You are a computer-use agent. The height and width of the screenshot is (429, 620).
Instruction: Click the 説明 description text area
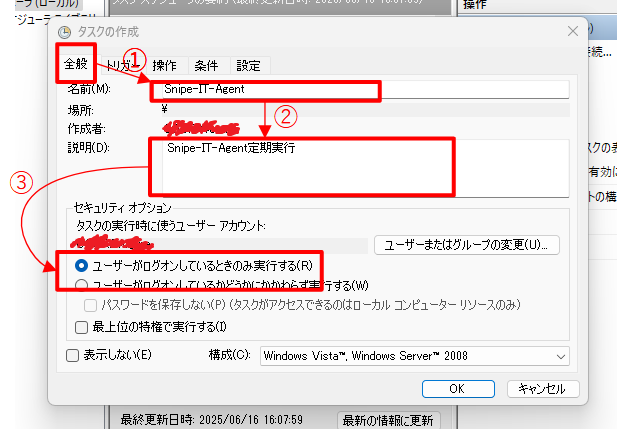tap(365, 168)
